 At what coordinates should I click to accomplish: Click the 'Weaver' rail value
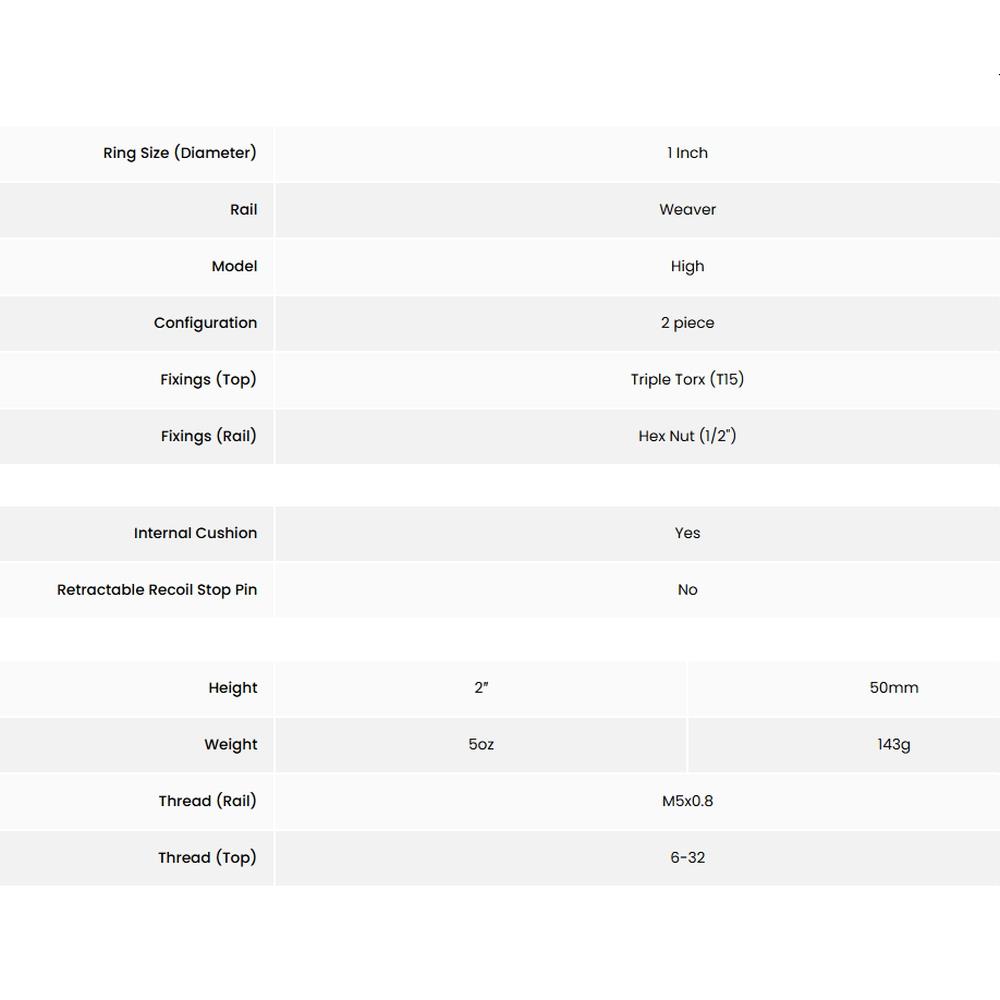click(687, 210)
